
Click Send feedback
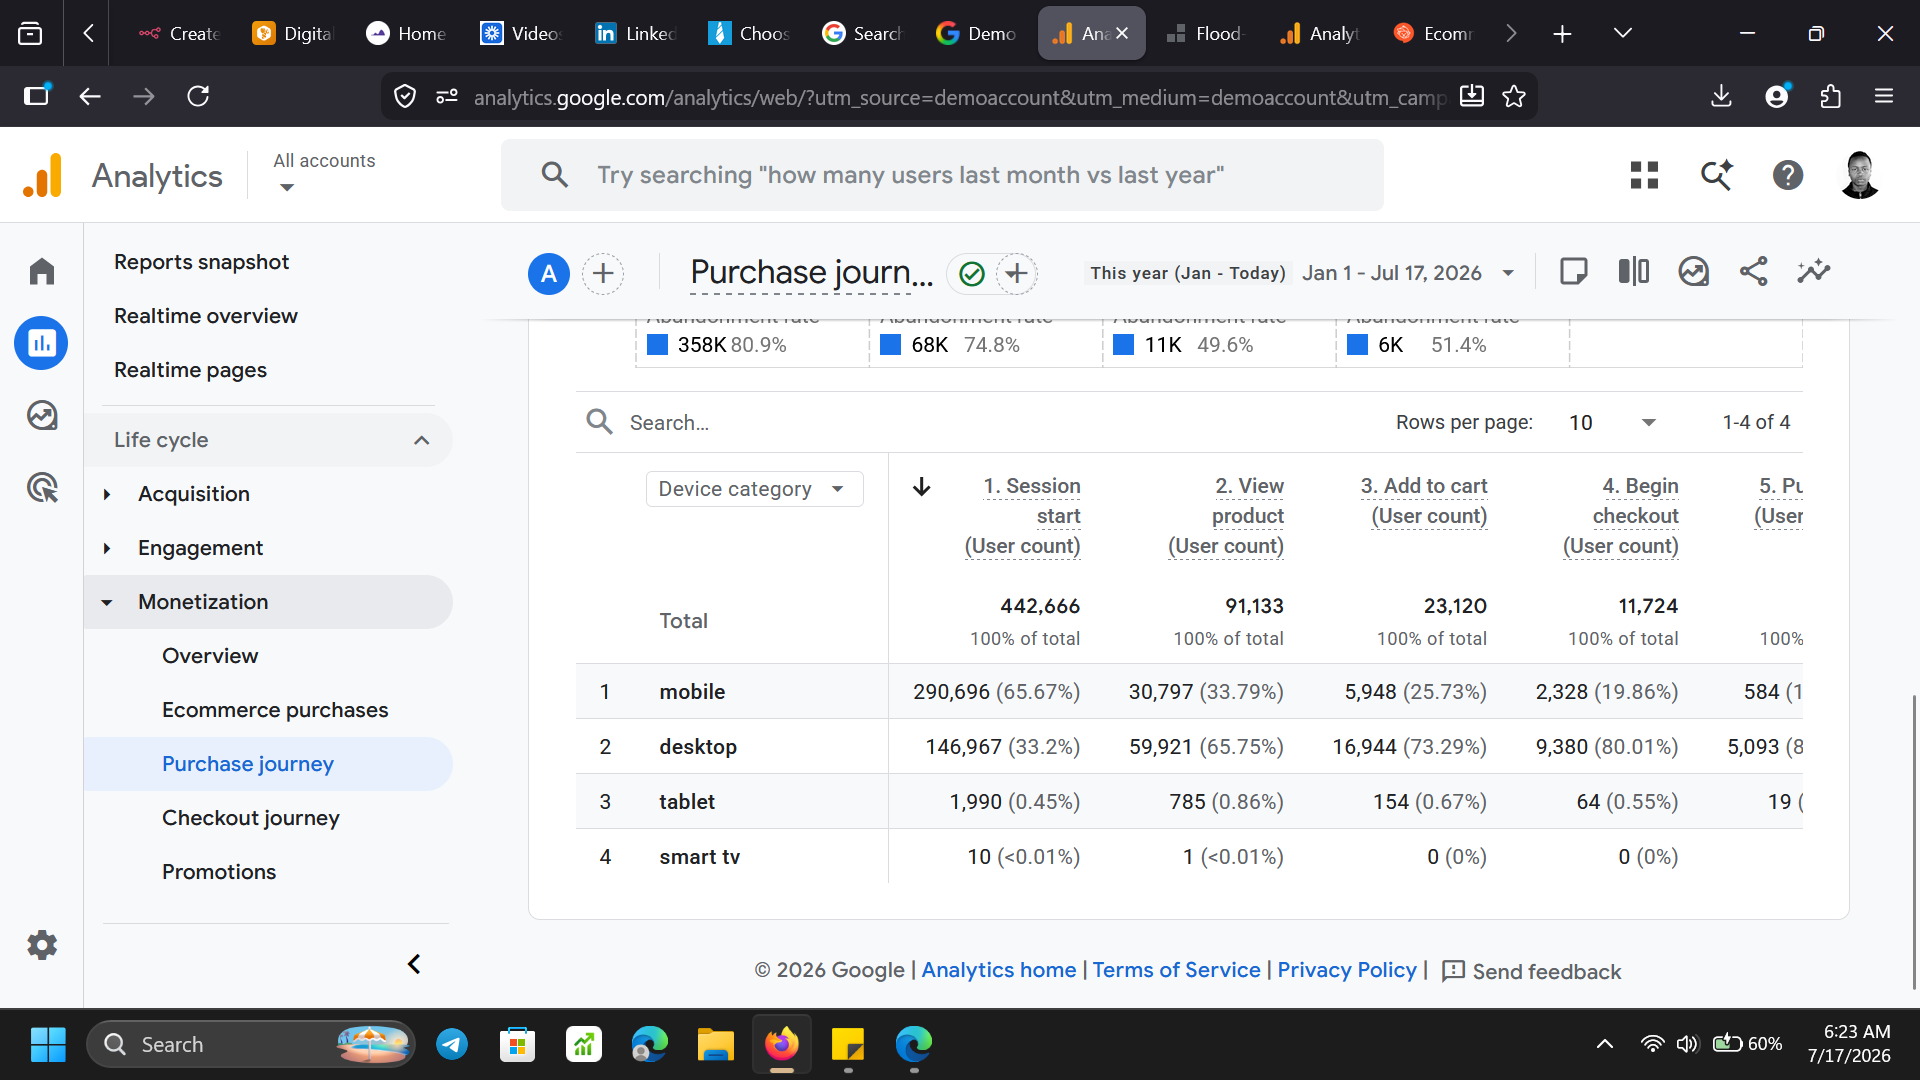[x=1531, y=971]
